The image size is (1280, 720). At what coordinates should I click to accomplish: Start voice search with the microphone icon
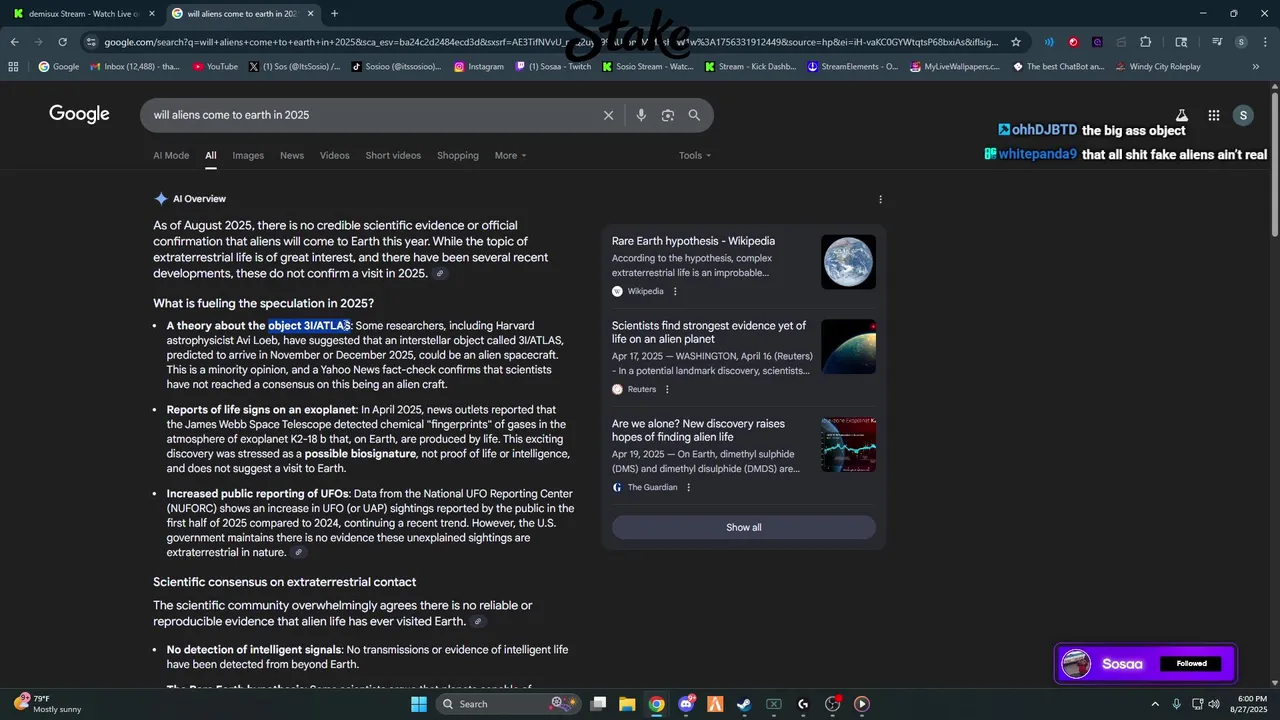tap(641, 115)
